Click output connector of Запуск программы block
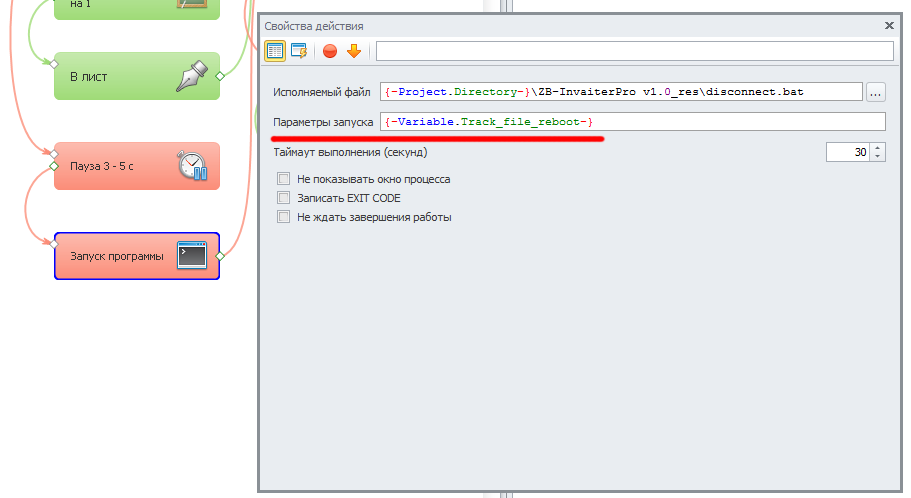911x498 pixels. pyautogui.click(x=220, y=256)
